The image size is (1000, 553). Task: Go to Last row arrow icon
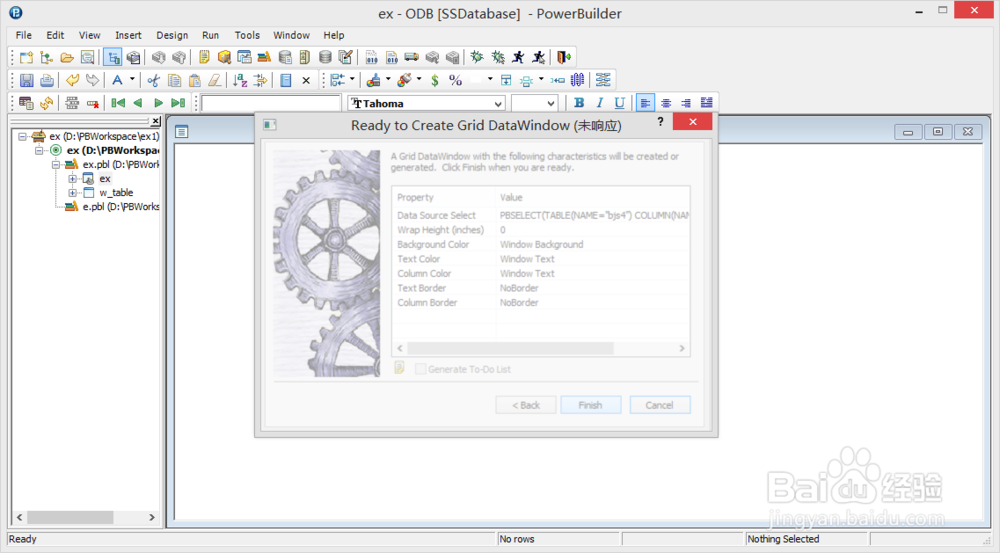click(x=179, y=103)
